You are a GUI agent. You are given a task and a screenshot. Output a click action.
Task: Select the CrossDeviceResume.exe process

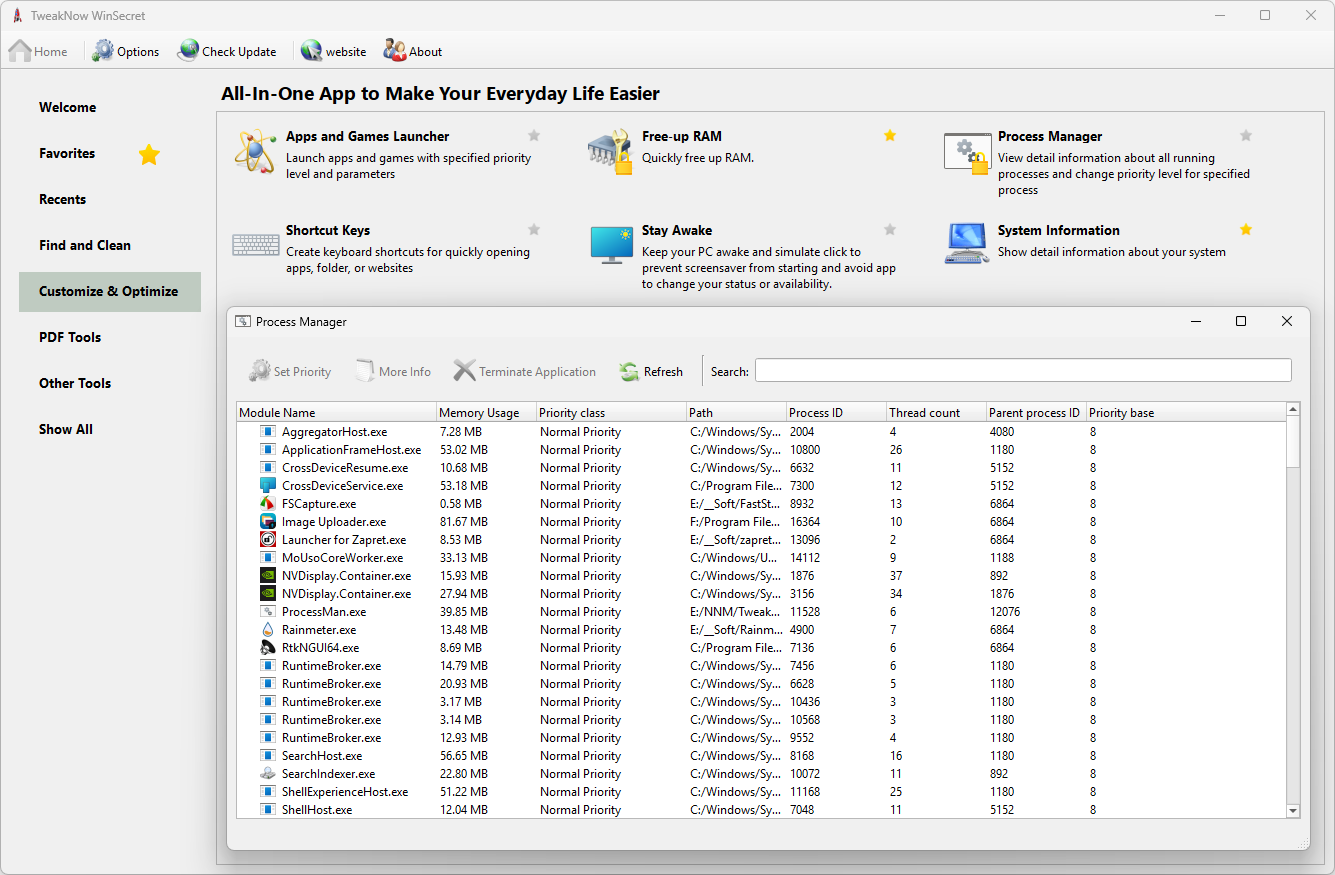pos(761,468)
